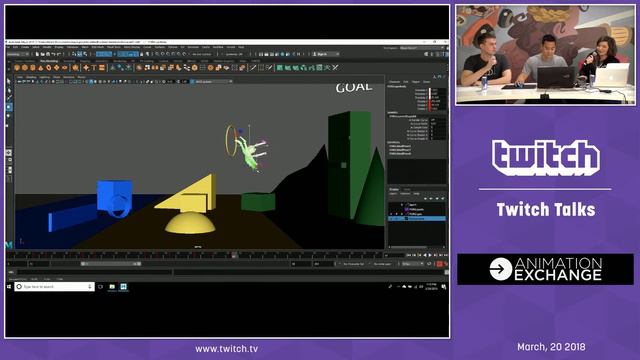Pick the Paint Selection tool in toolbox
This screenshot has width=640, height=360.
[x=9, y=98]
